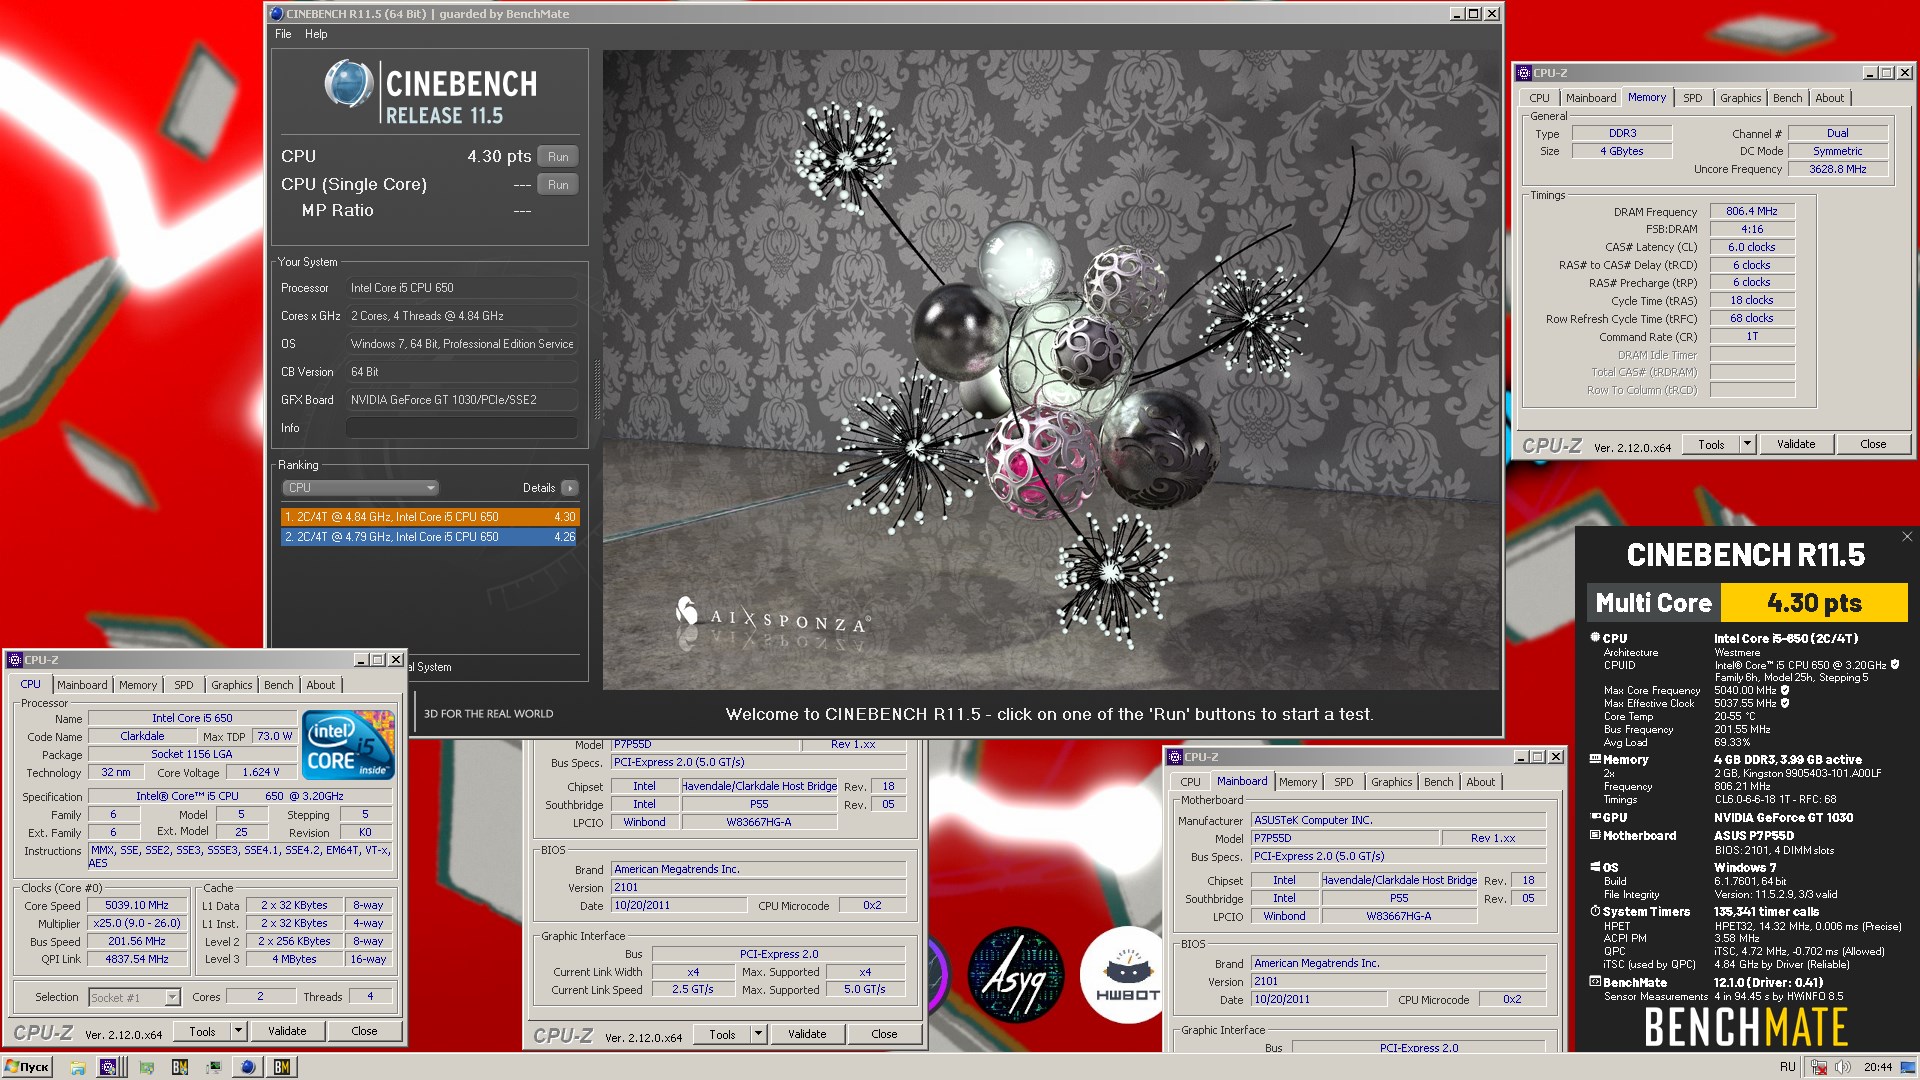Click the Cinebench logo sphere icon
Viewport: 1920px width, 1080px height.
[x=349, y=84]
